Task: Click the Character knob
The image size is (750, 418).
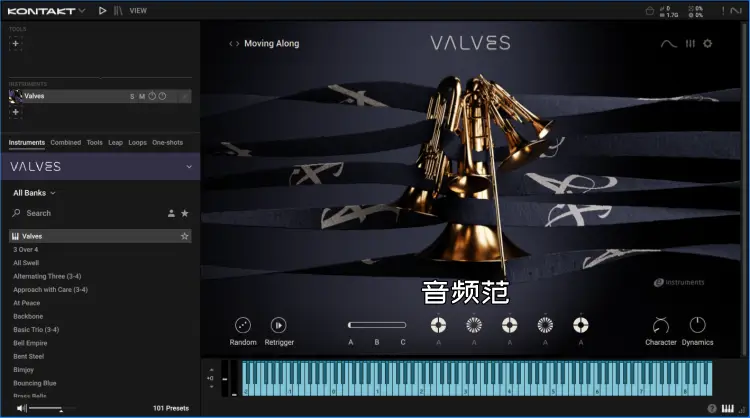Action: [660, 325]
